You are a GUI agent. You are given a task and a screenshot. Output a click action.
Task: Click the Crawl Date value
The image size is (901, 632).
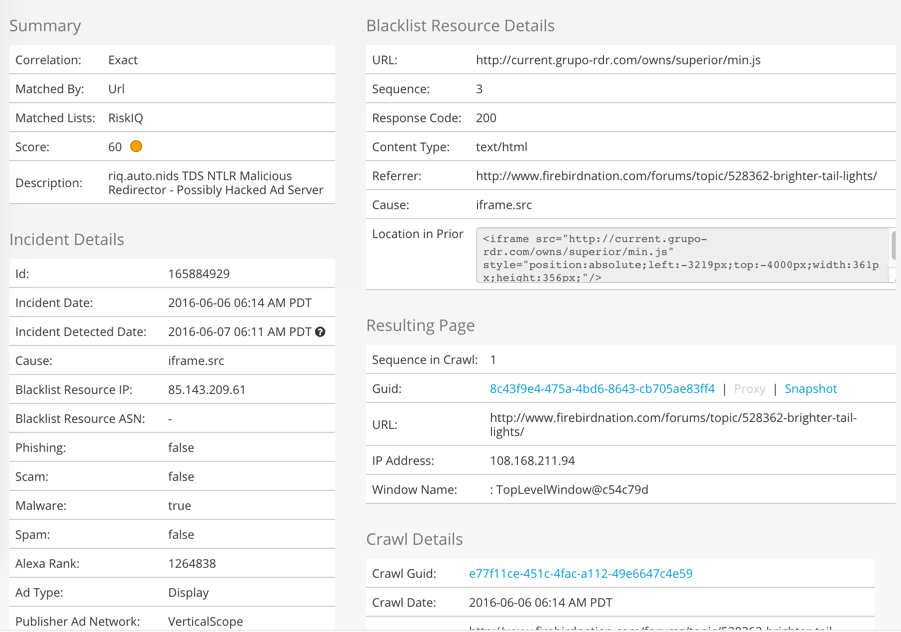click(541, 603)
